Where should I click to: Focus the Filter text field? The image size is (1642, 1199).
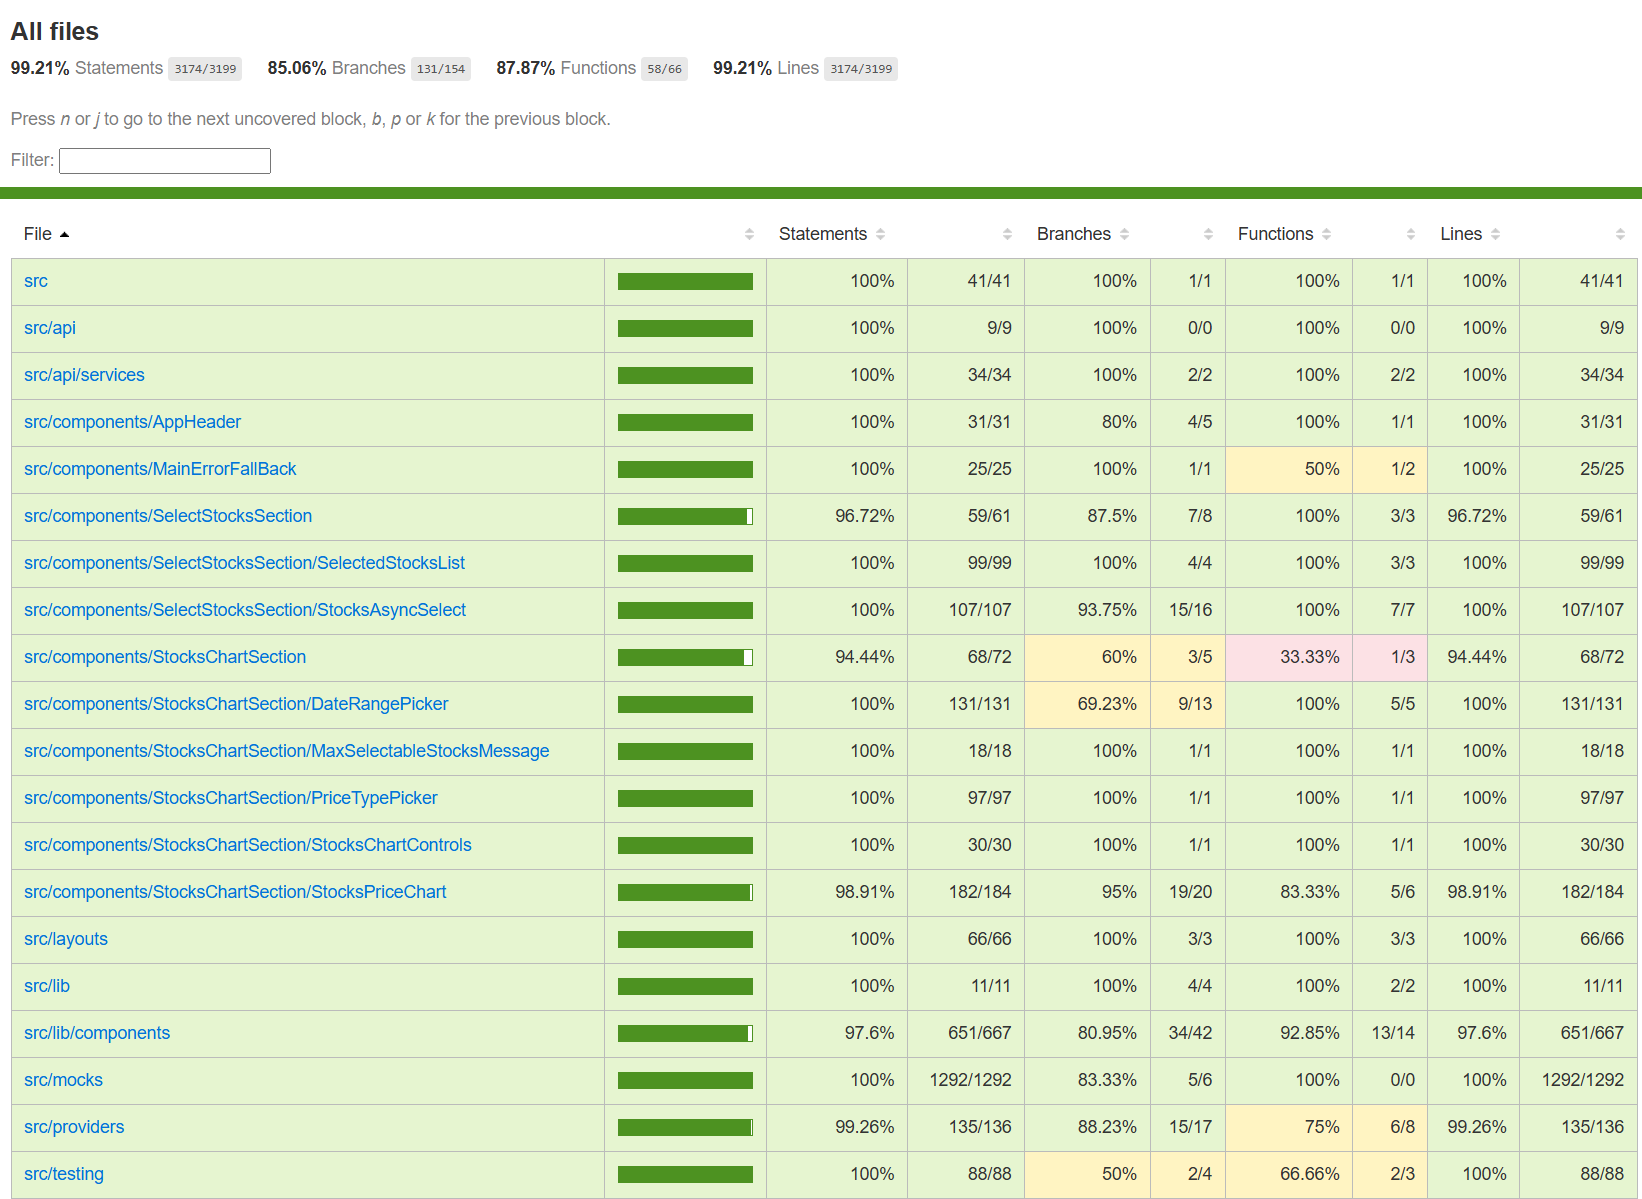pyautogui.click(x=165, y=161)
